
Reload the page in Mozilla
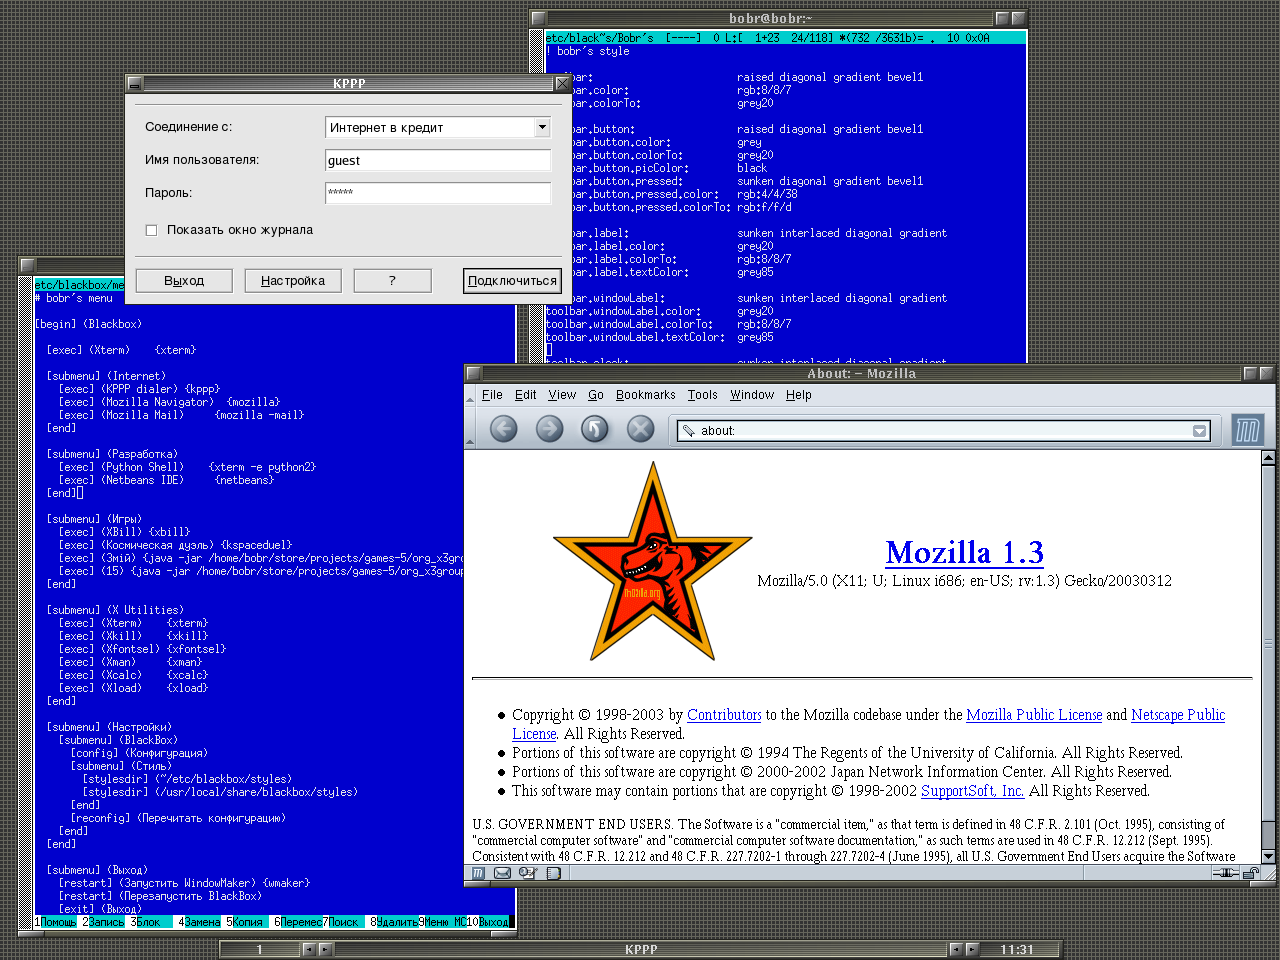pyautogui.click(x=595, y=429)
